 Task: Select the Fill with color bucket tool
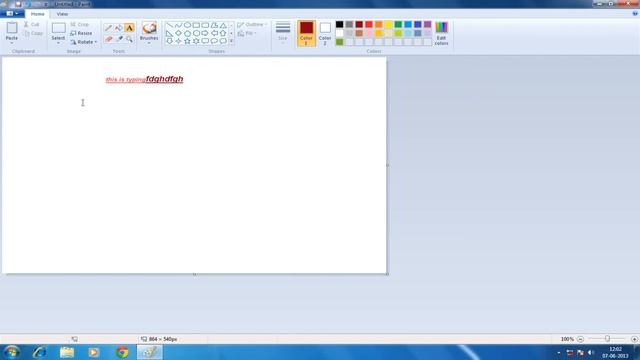(119, 28)
